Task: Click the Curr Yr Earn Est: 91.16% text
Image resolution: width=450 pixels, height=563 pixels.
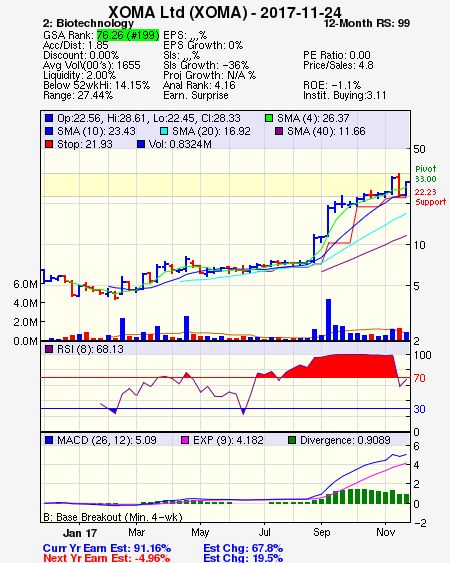Action: [107, 548]
